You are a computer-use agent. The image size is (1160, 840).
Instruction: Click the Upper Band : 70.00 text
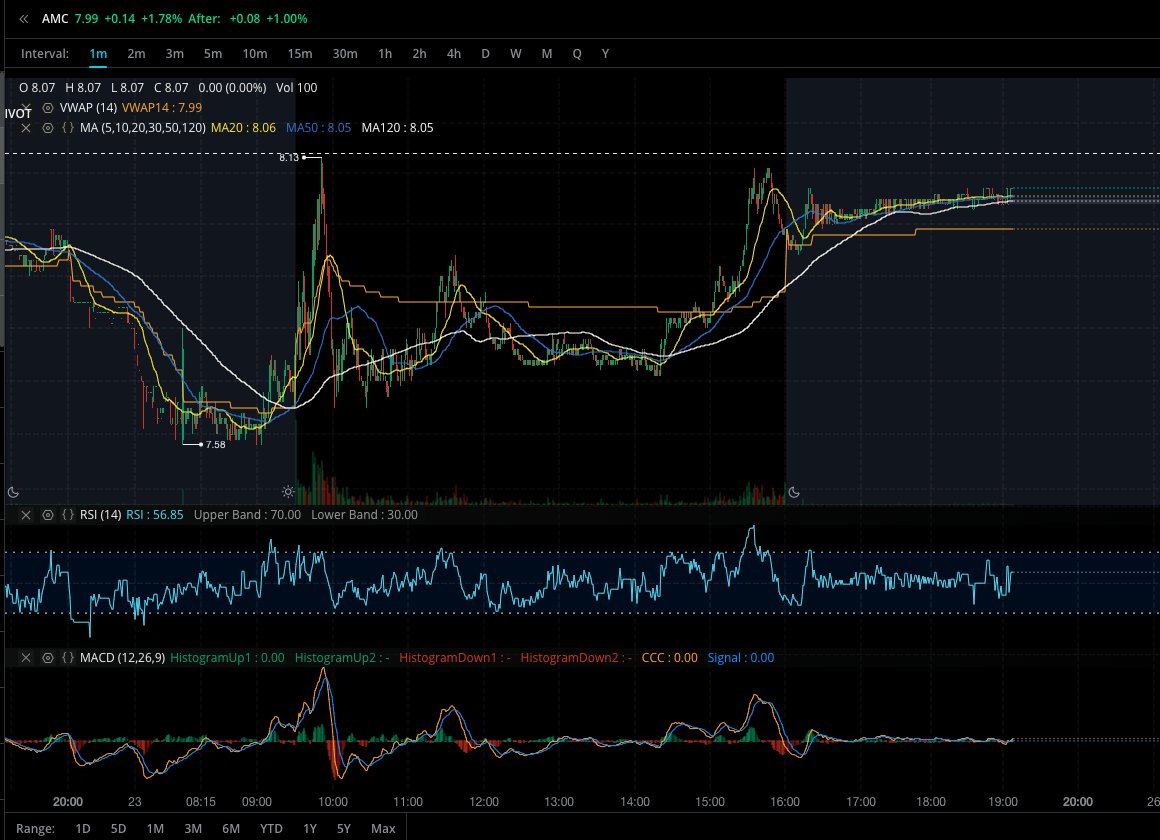pos(247,515)
